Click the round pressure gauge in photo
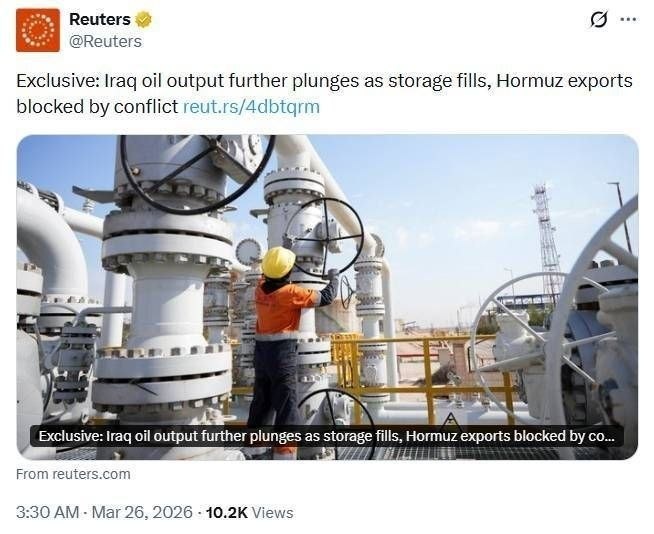 point(248,252)
